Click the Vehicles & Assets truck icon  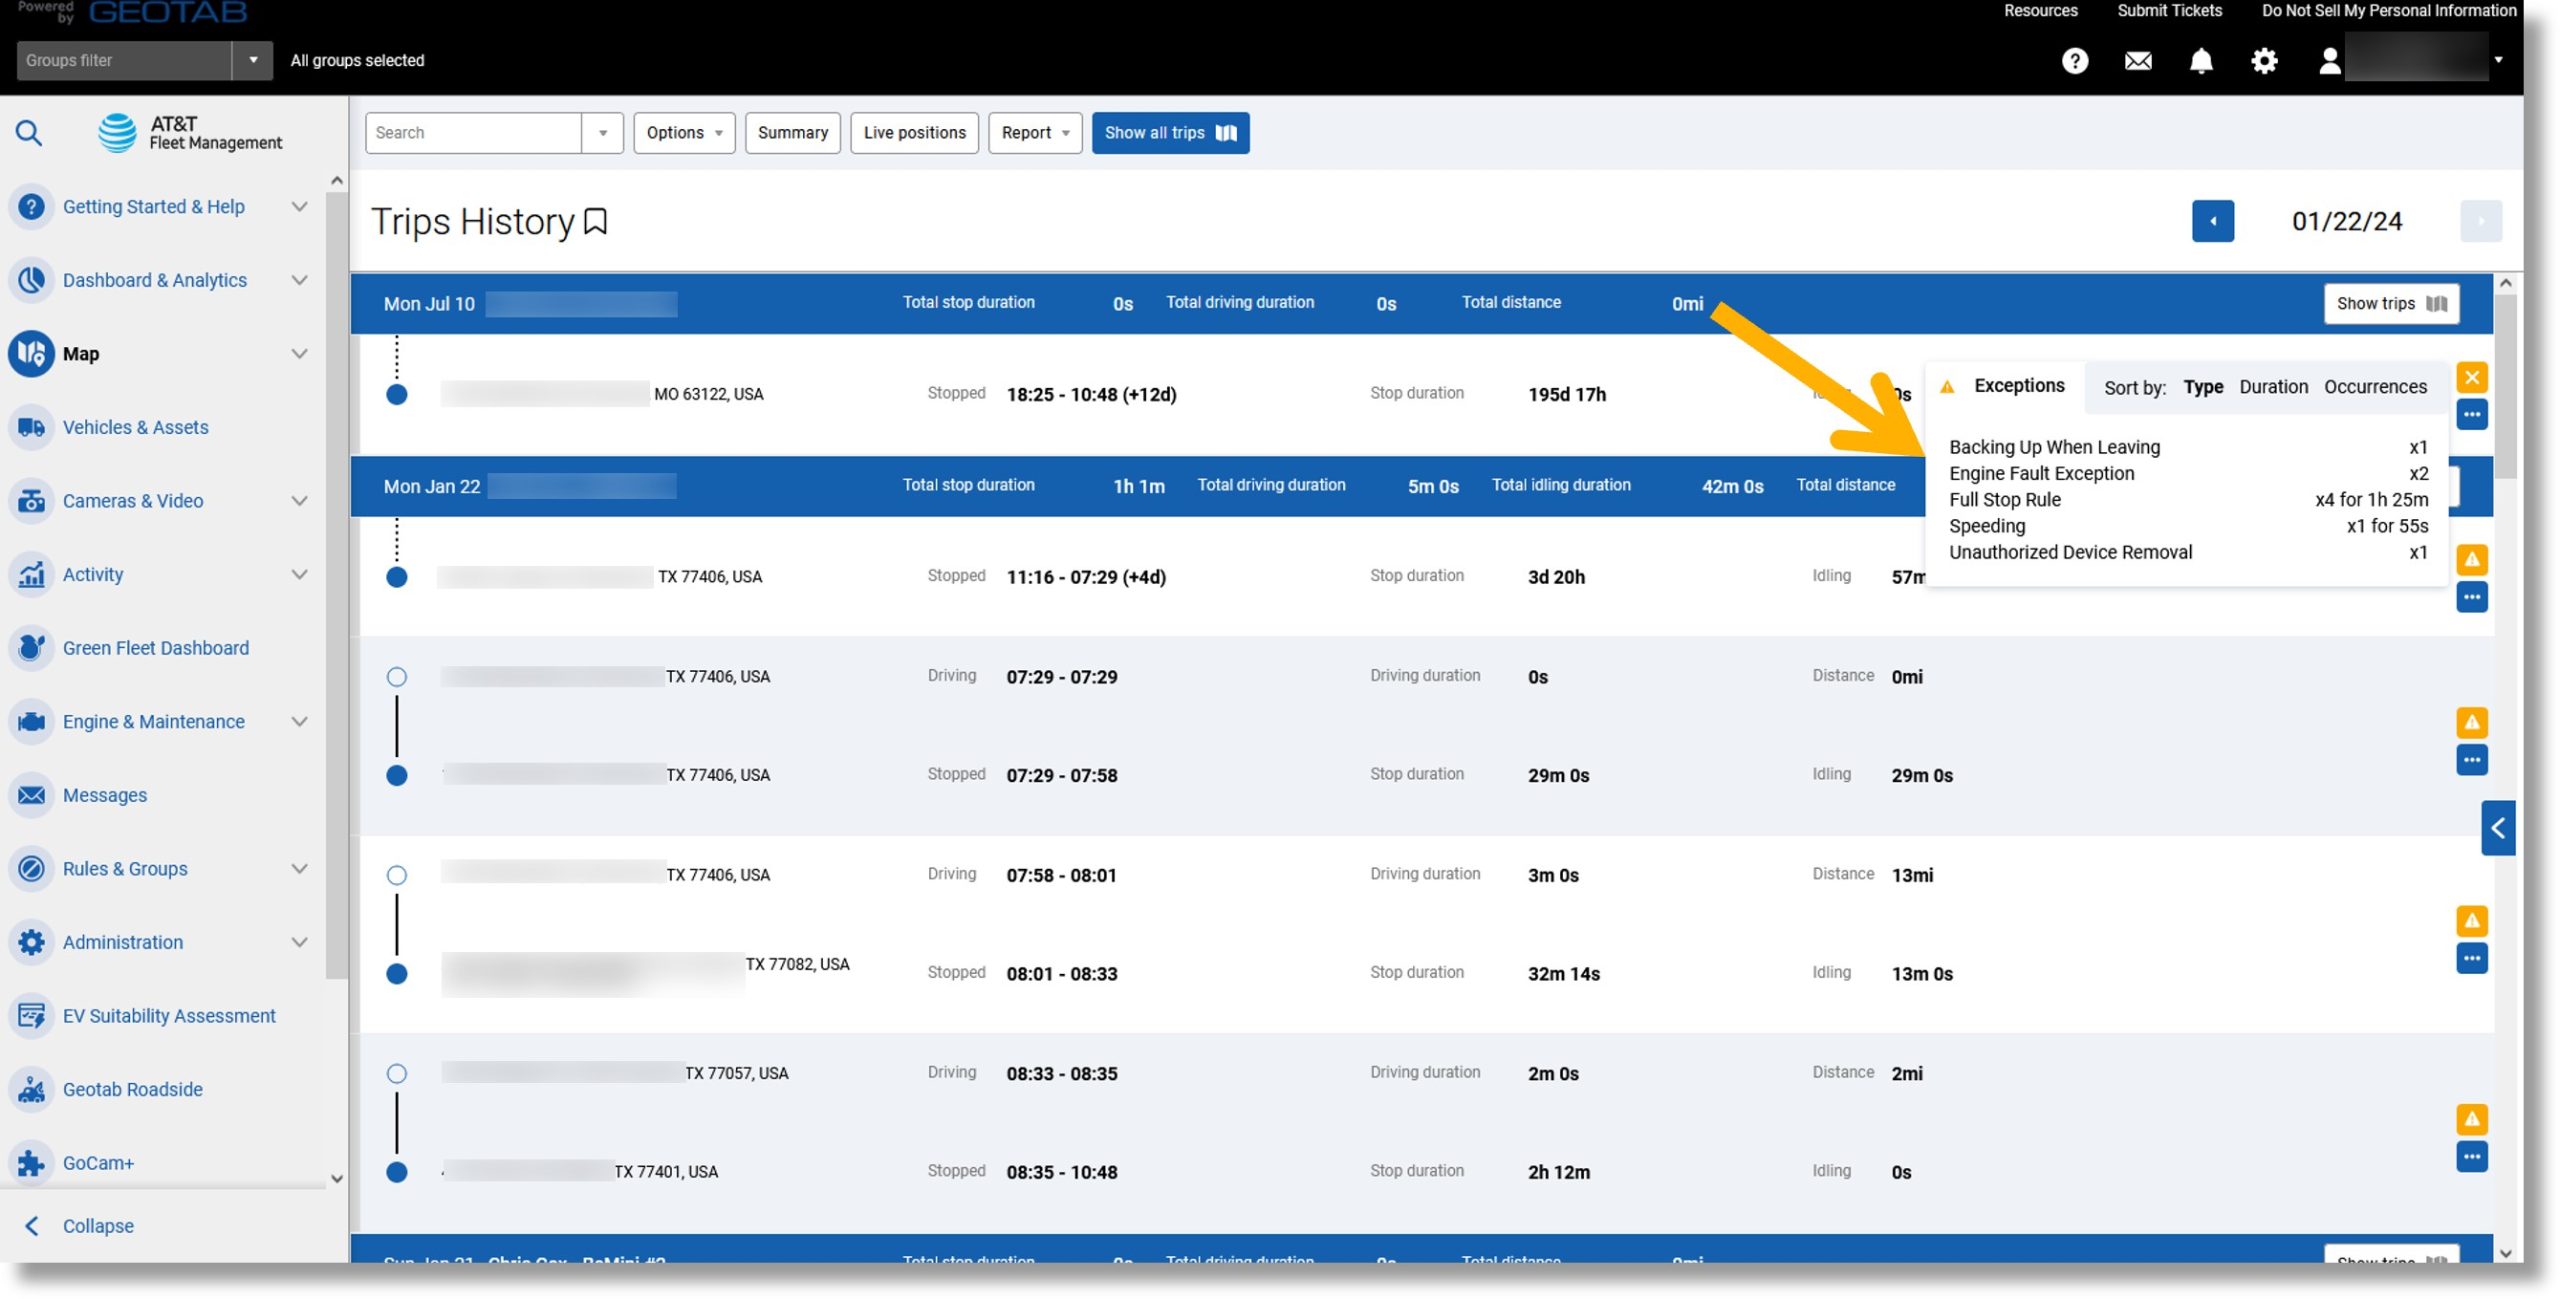click(x=31, y=427)
